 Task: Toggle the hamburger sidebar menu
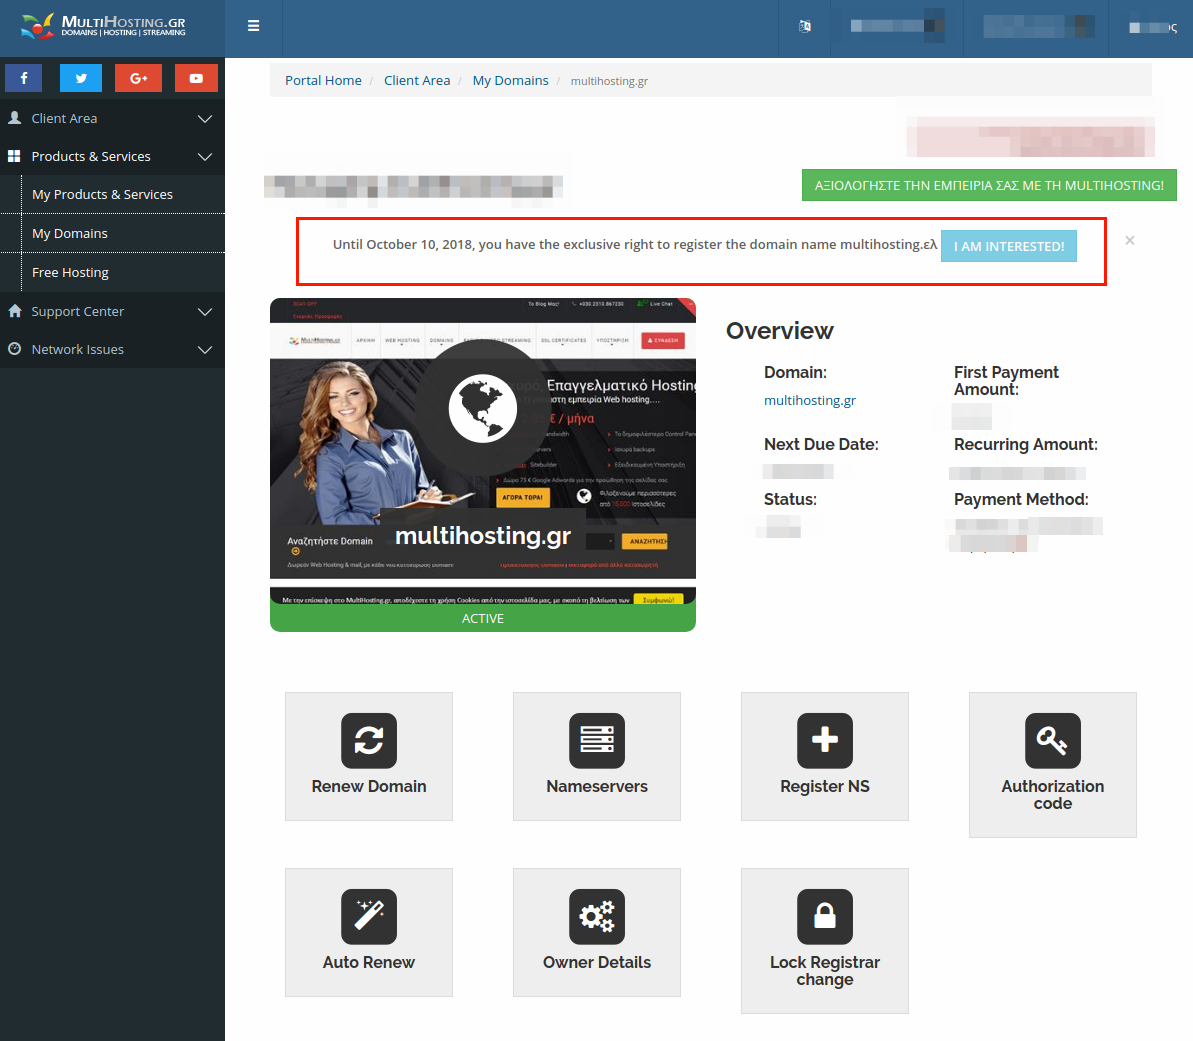(253, 26)
